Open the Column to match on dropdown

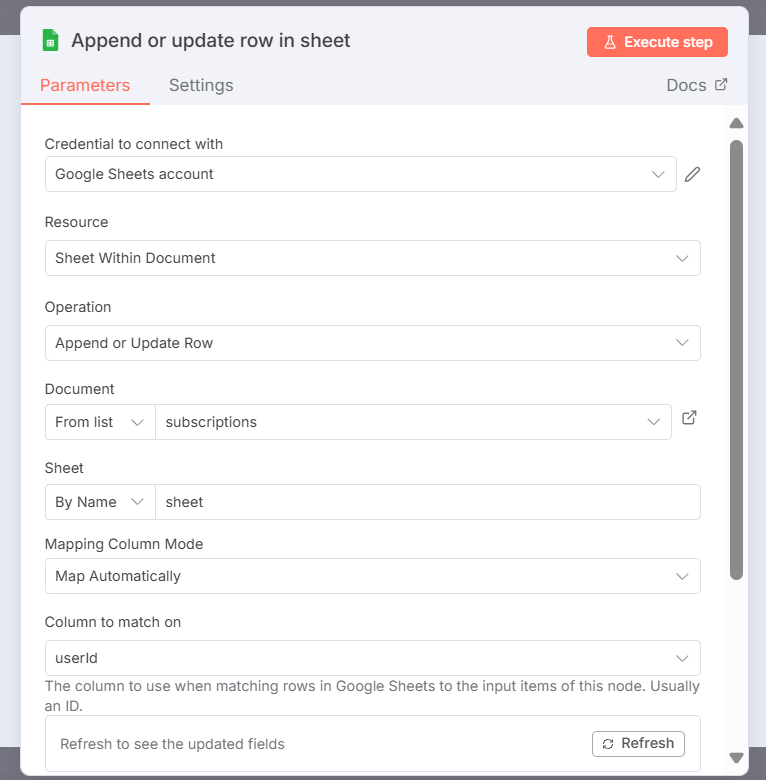click(372, 658)
